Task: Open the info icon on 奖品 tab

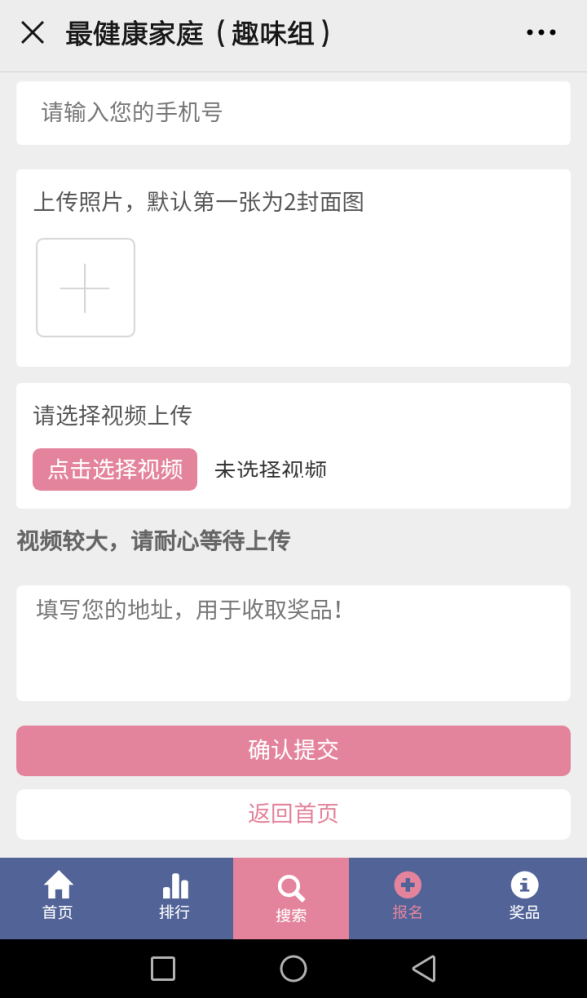Action: [x=523, y=884]
